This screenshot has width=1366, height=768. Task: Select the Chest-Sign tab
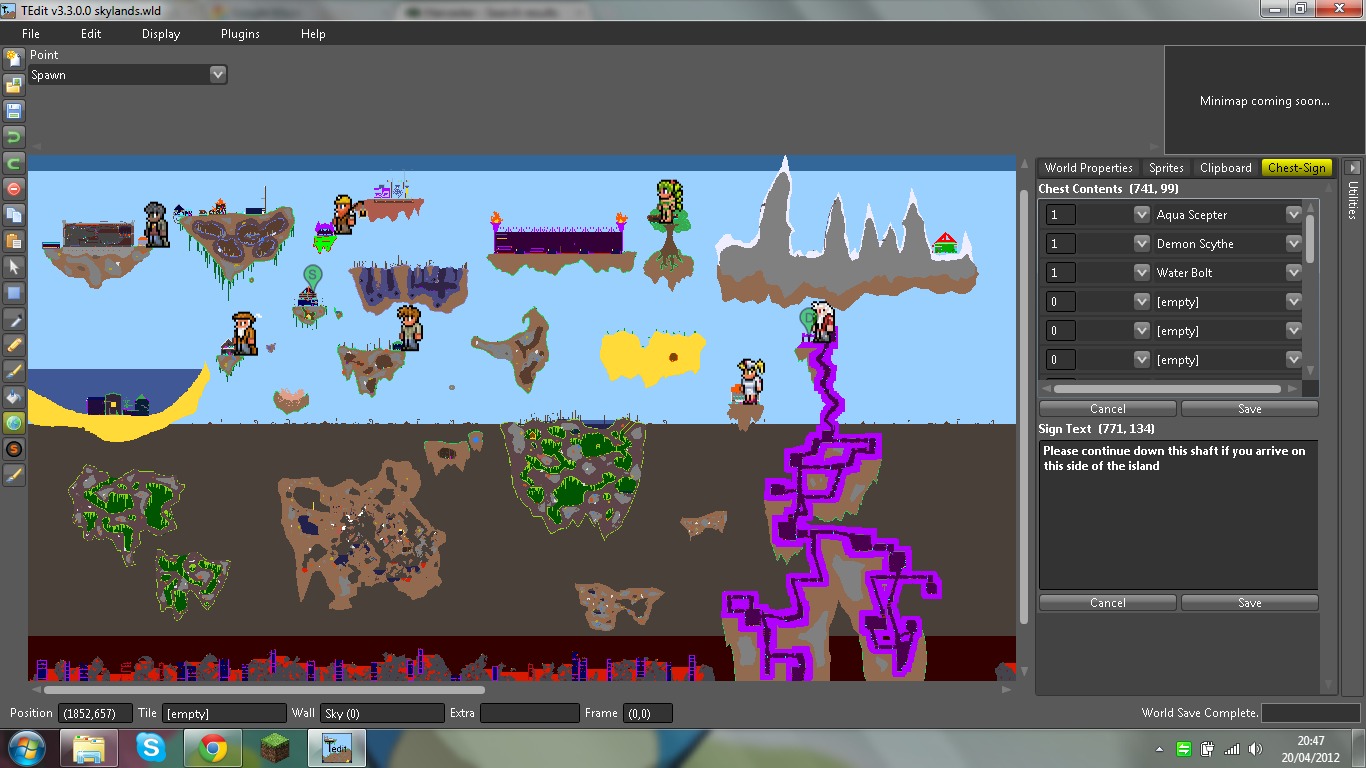click(x=1297, y=168)
